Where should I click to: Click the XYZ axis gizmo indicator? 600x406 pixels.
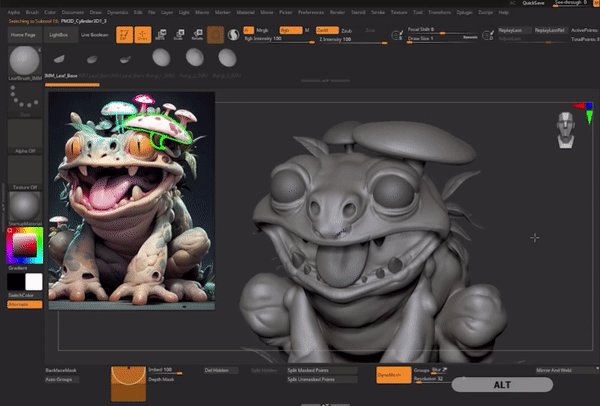[x=584, y=112]
